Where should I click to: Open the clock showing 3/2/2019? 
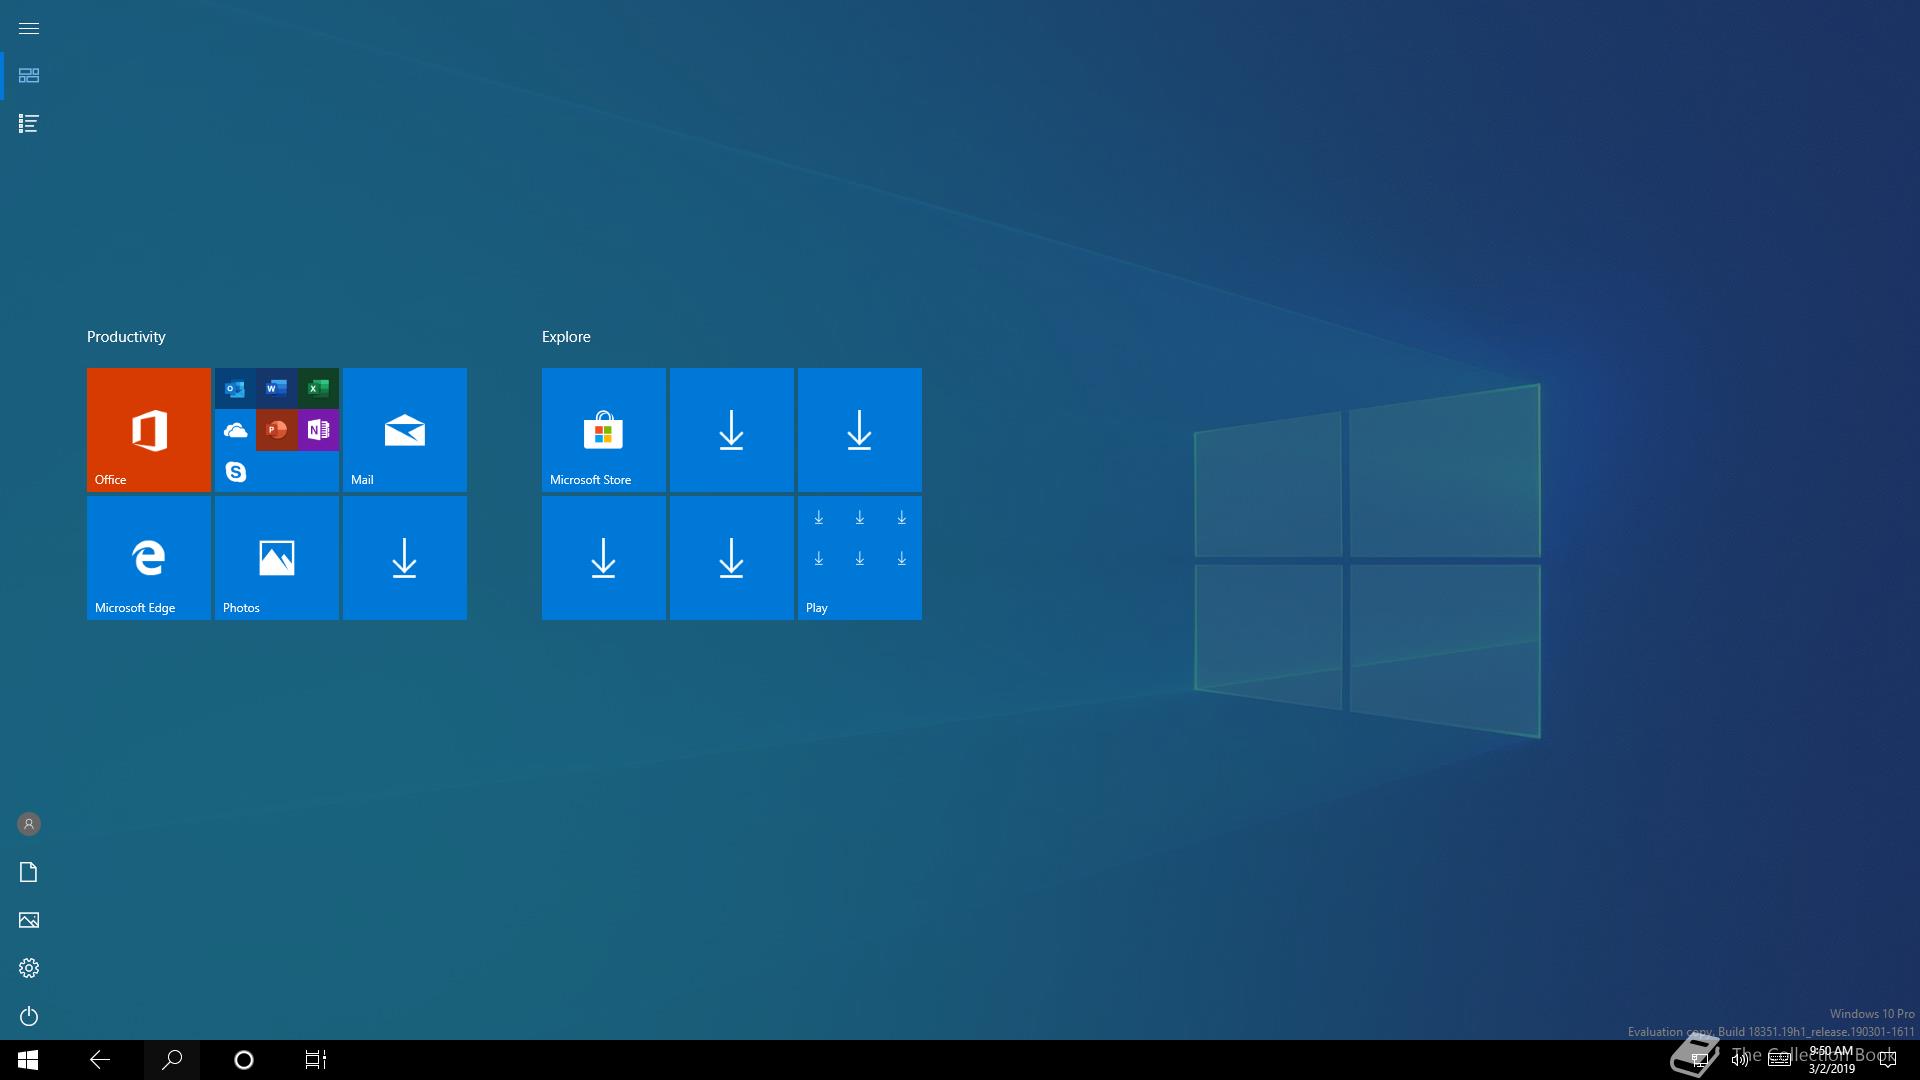[x=1831, y=1060]
